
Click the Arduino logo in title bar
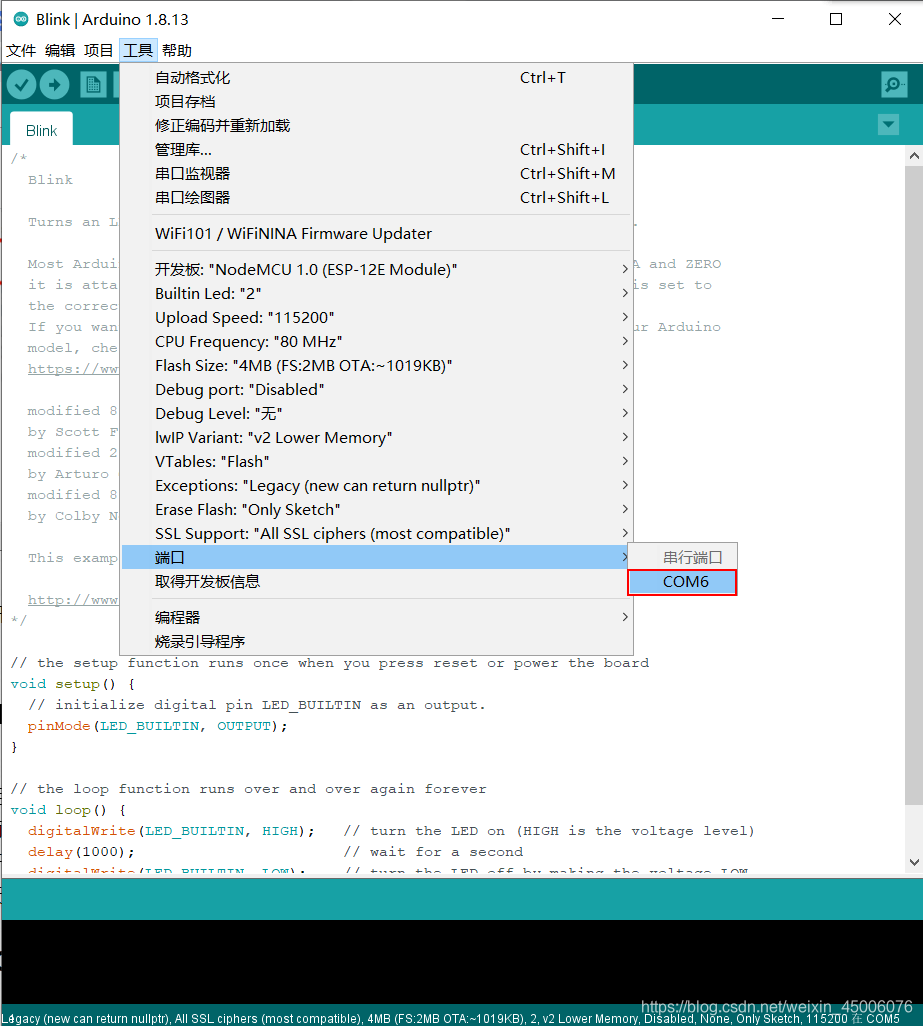click(21, 20)
